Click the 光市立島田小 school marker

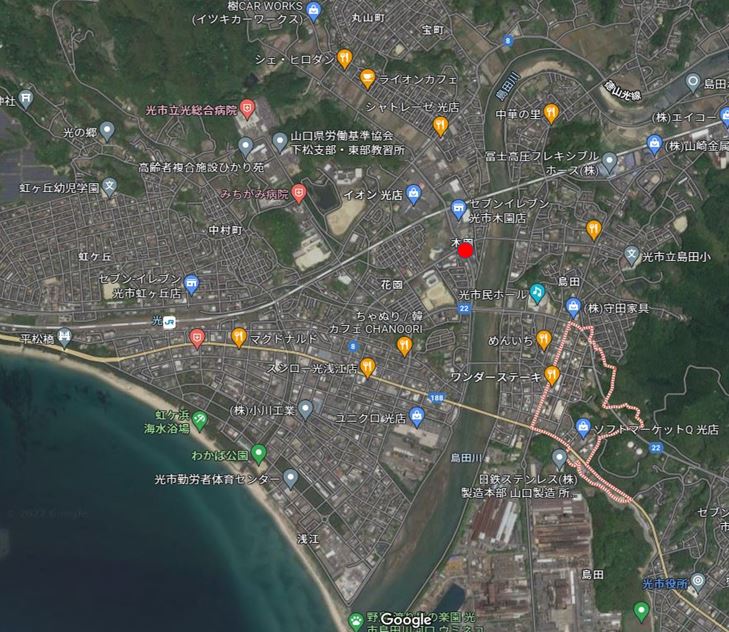(631, 255)
